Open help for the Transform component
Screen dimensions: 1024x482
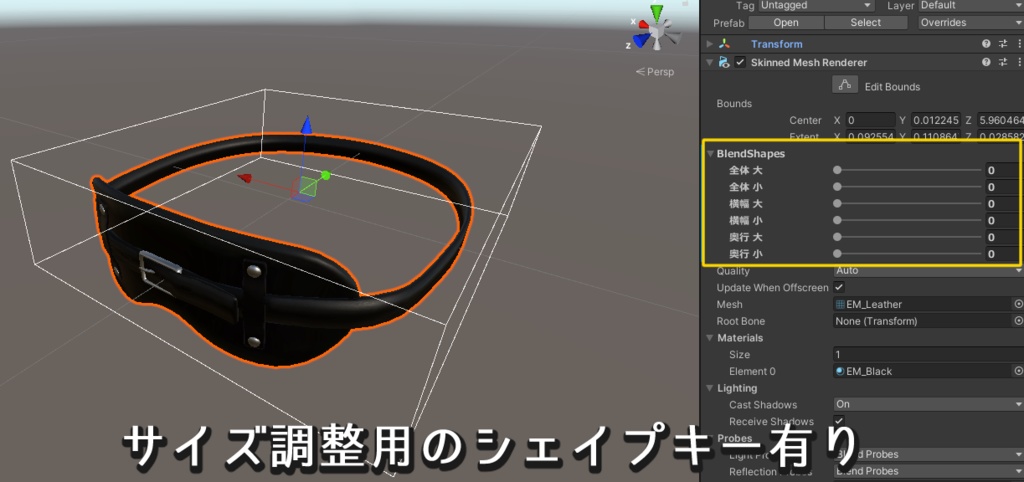click(x=986, y=44)
